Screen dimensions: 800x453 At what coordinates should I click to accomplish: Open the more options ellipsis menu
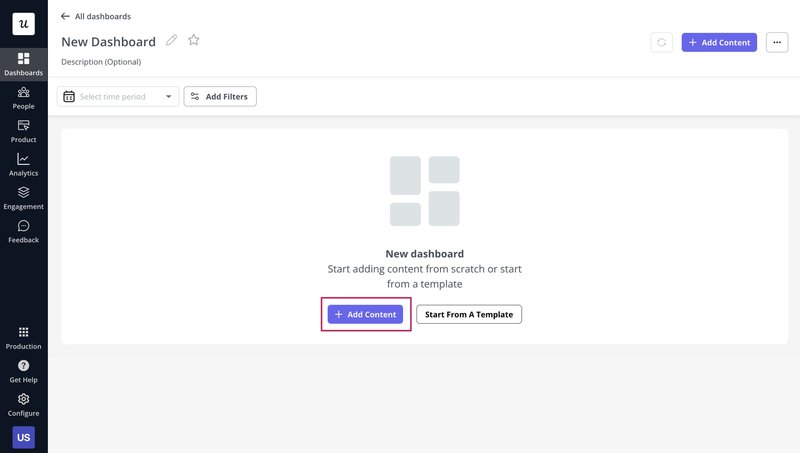pos(777,42)
